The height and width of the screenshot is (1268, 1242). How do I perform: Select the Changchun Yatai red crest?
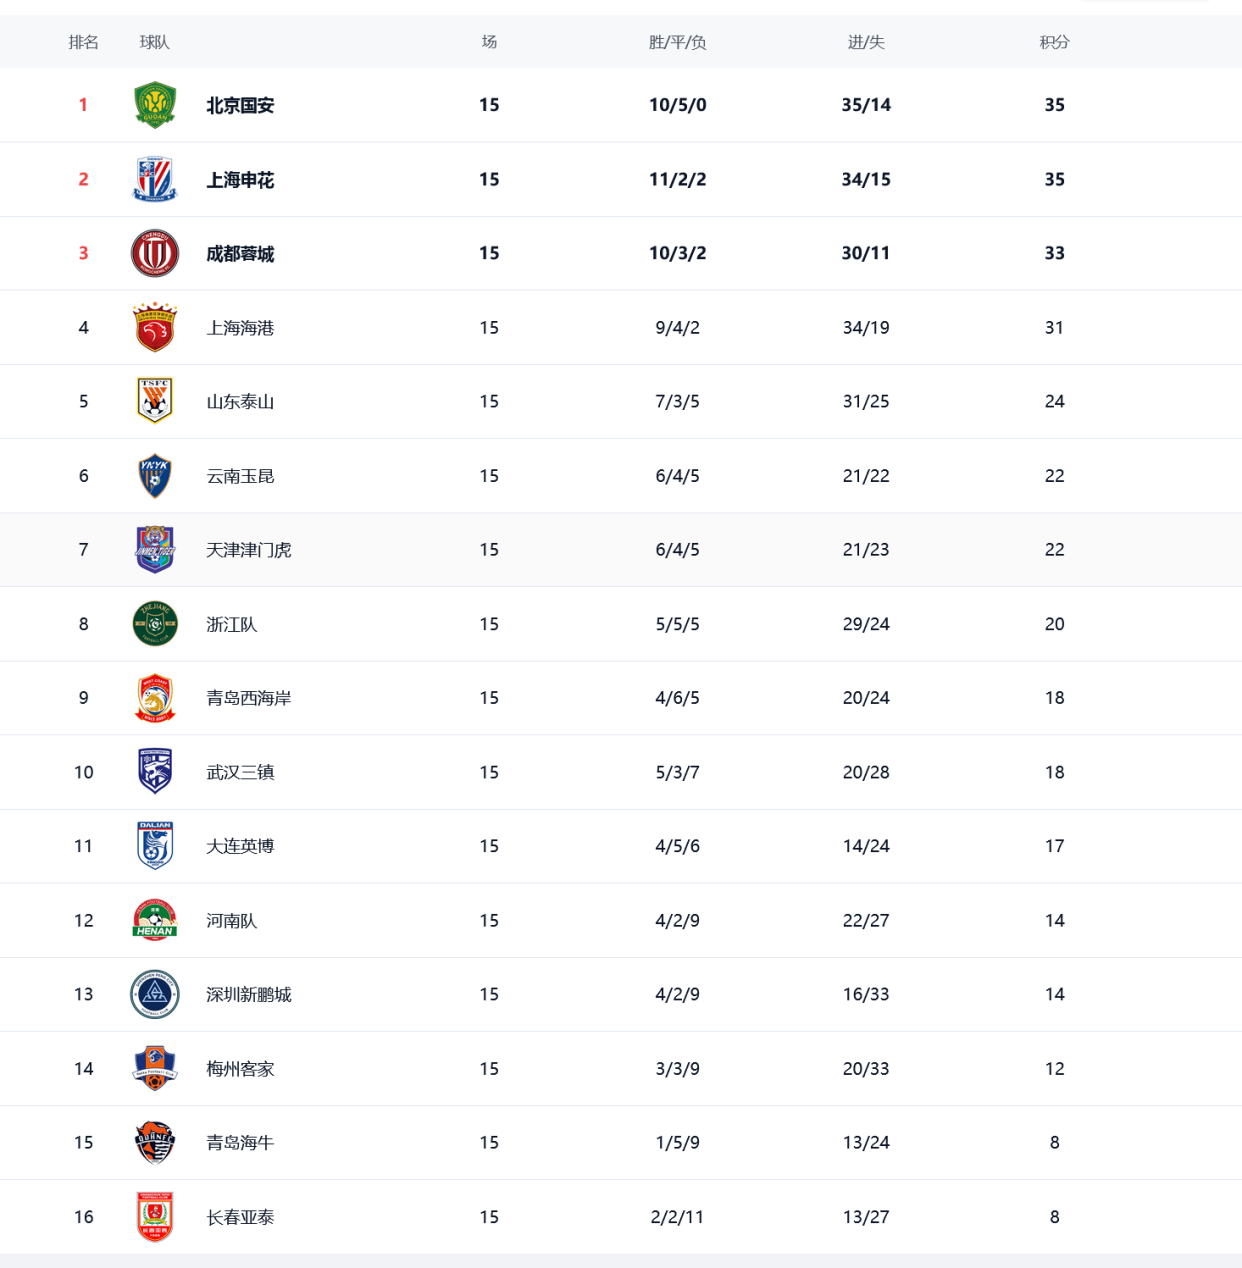(x=155, y=1217)
